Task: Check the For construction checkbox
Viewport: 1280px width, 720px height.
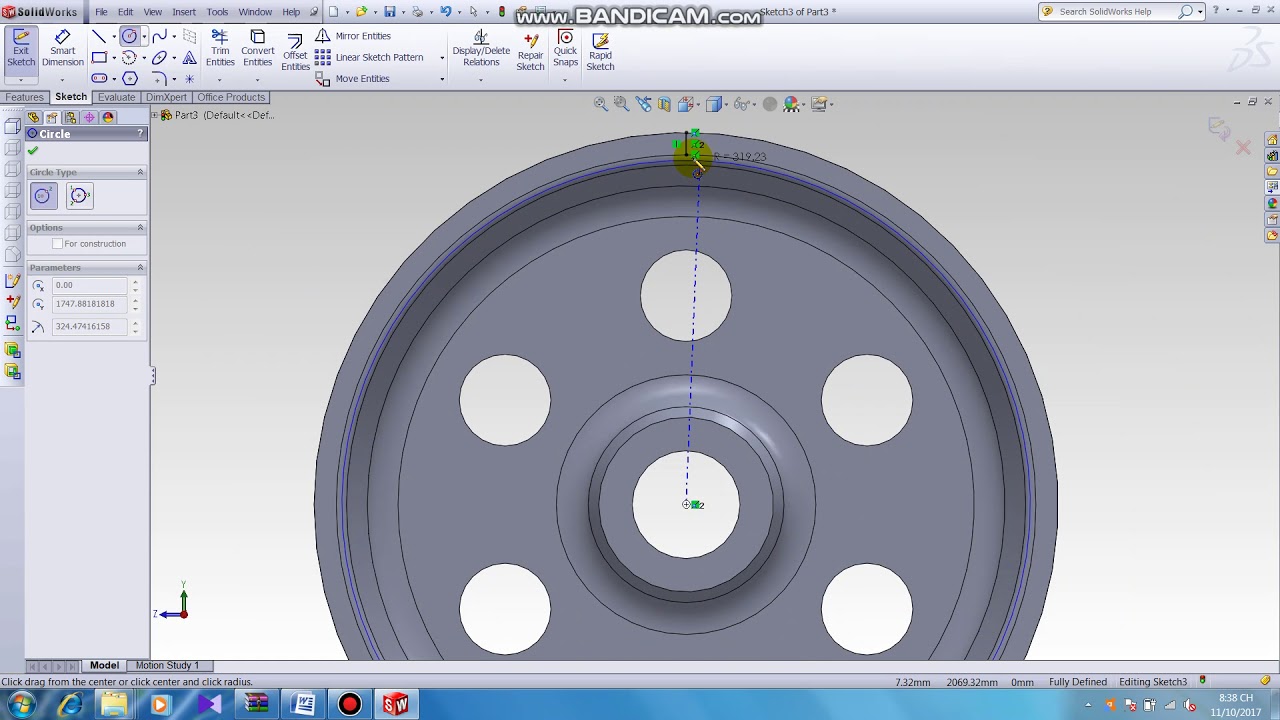Action: coord(58,244)
